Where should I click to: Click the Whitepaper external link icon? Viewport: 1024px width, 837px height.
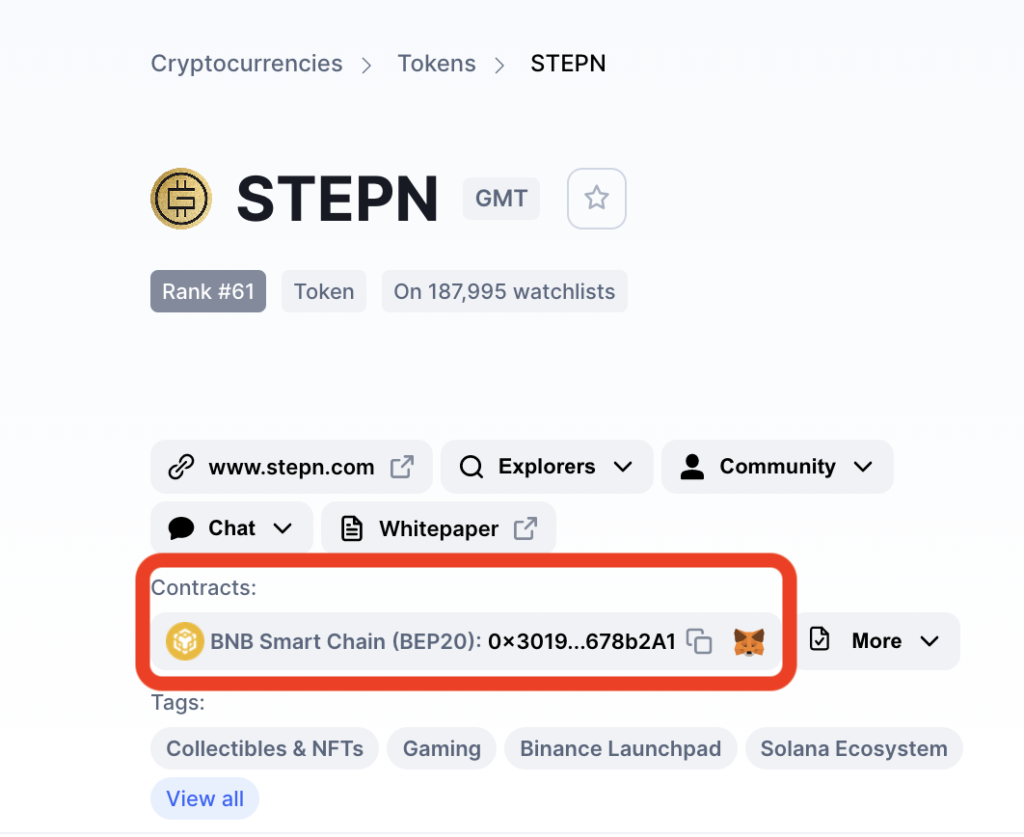[525, 528]
